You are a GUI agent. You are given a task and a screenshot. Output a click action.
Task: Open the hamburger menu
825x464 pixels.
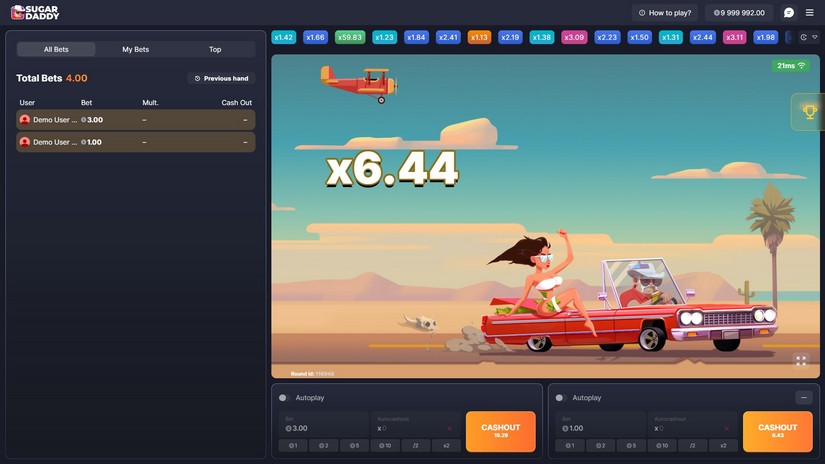tap(810, 13)
